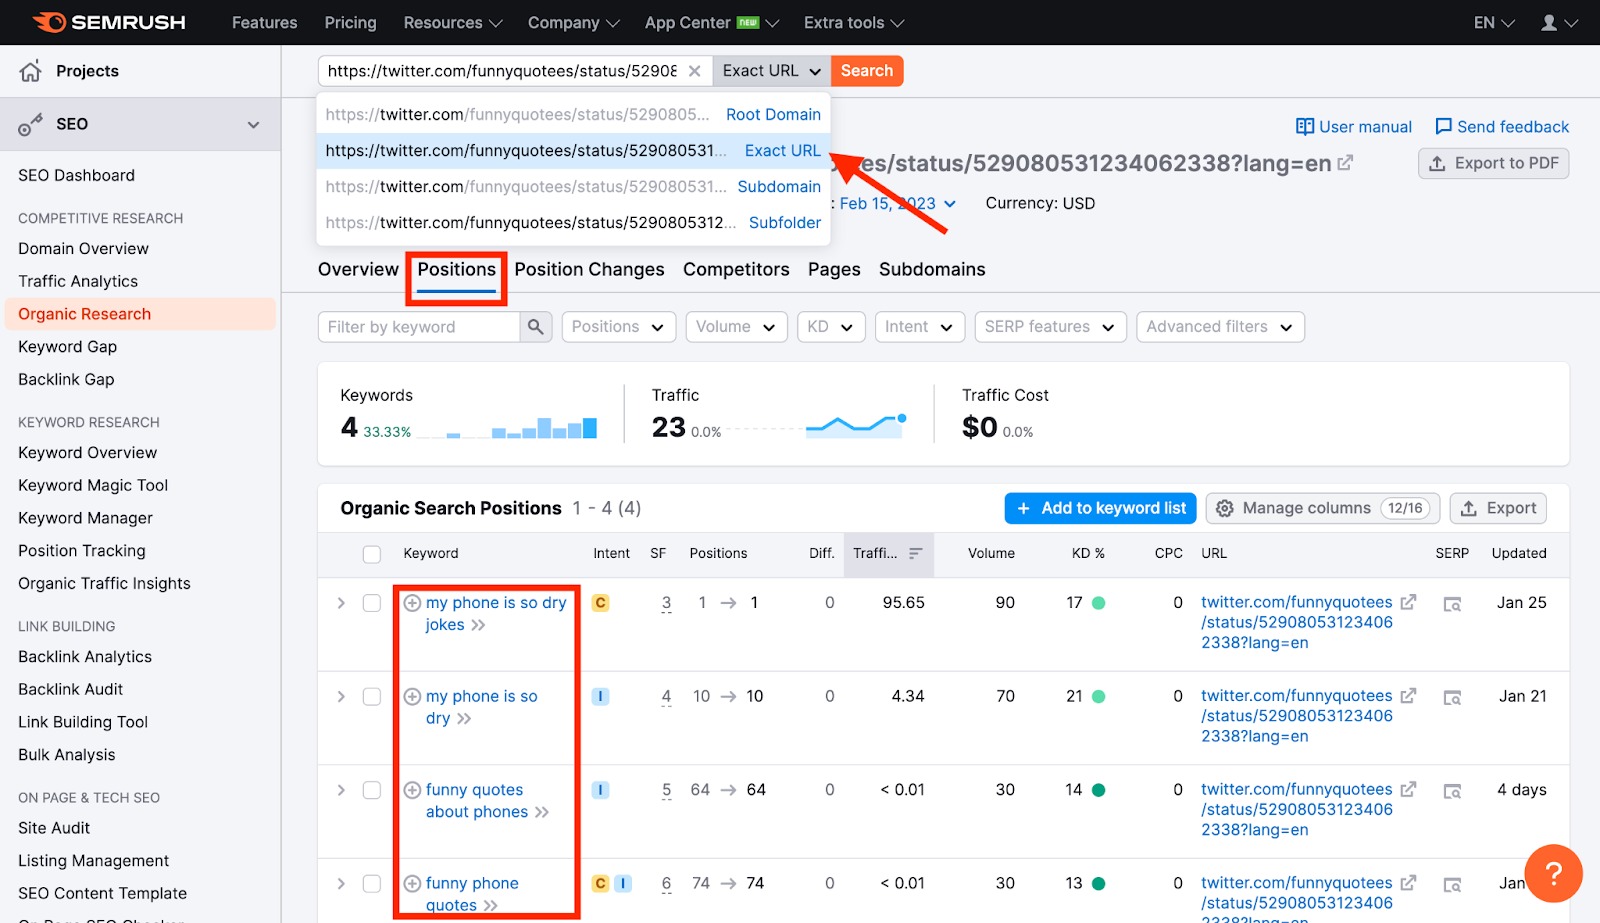Screen dimensions: 1600x923
Task: Open the orange help question mark button
Action: [1553, 873]
